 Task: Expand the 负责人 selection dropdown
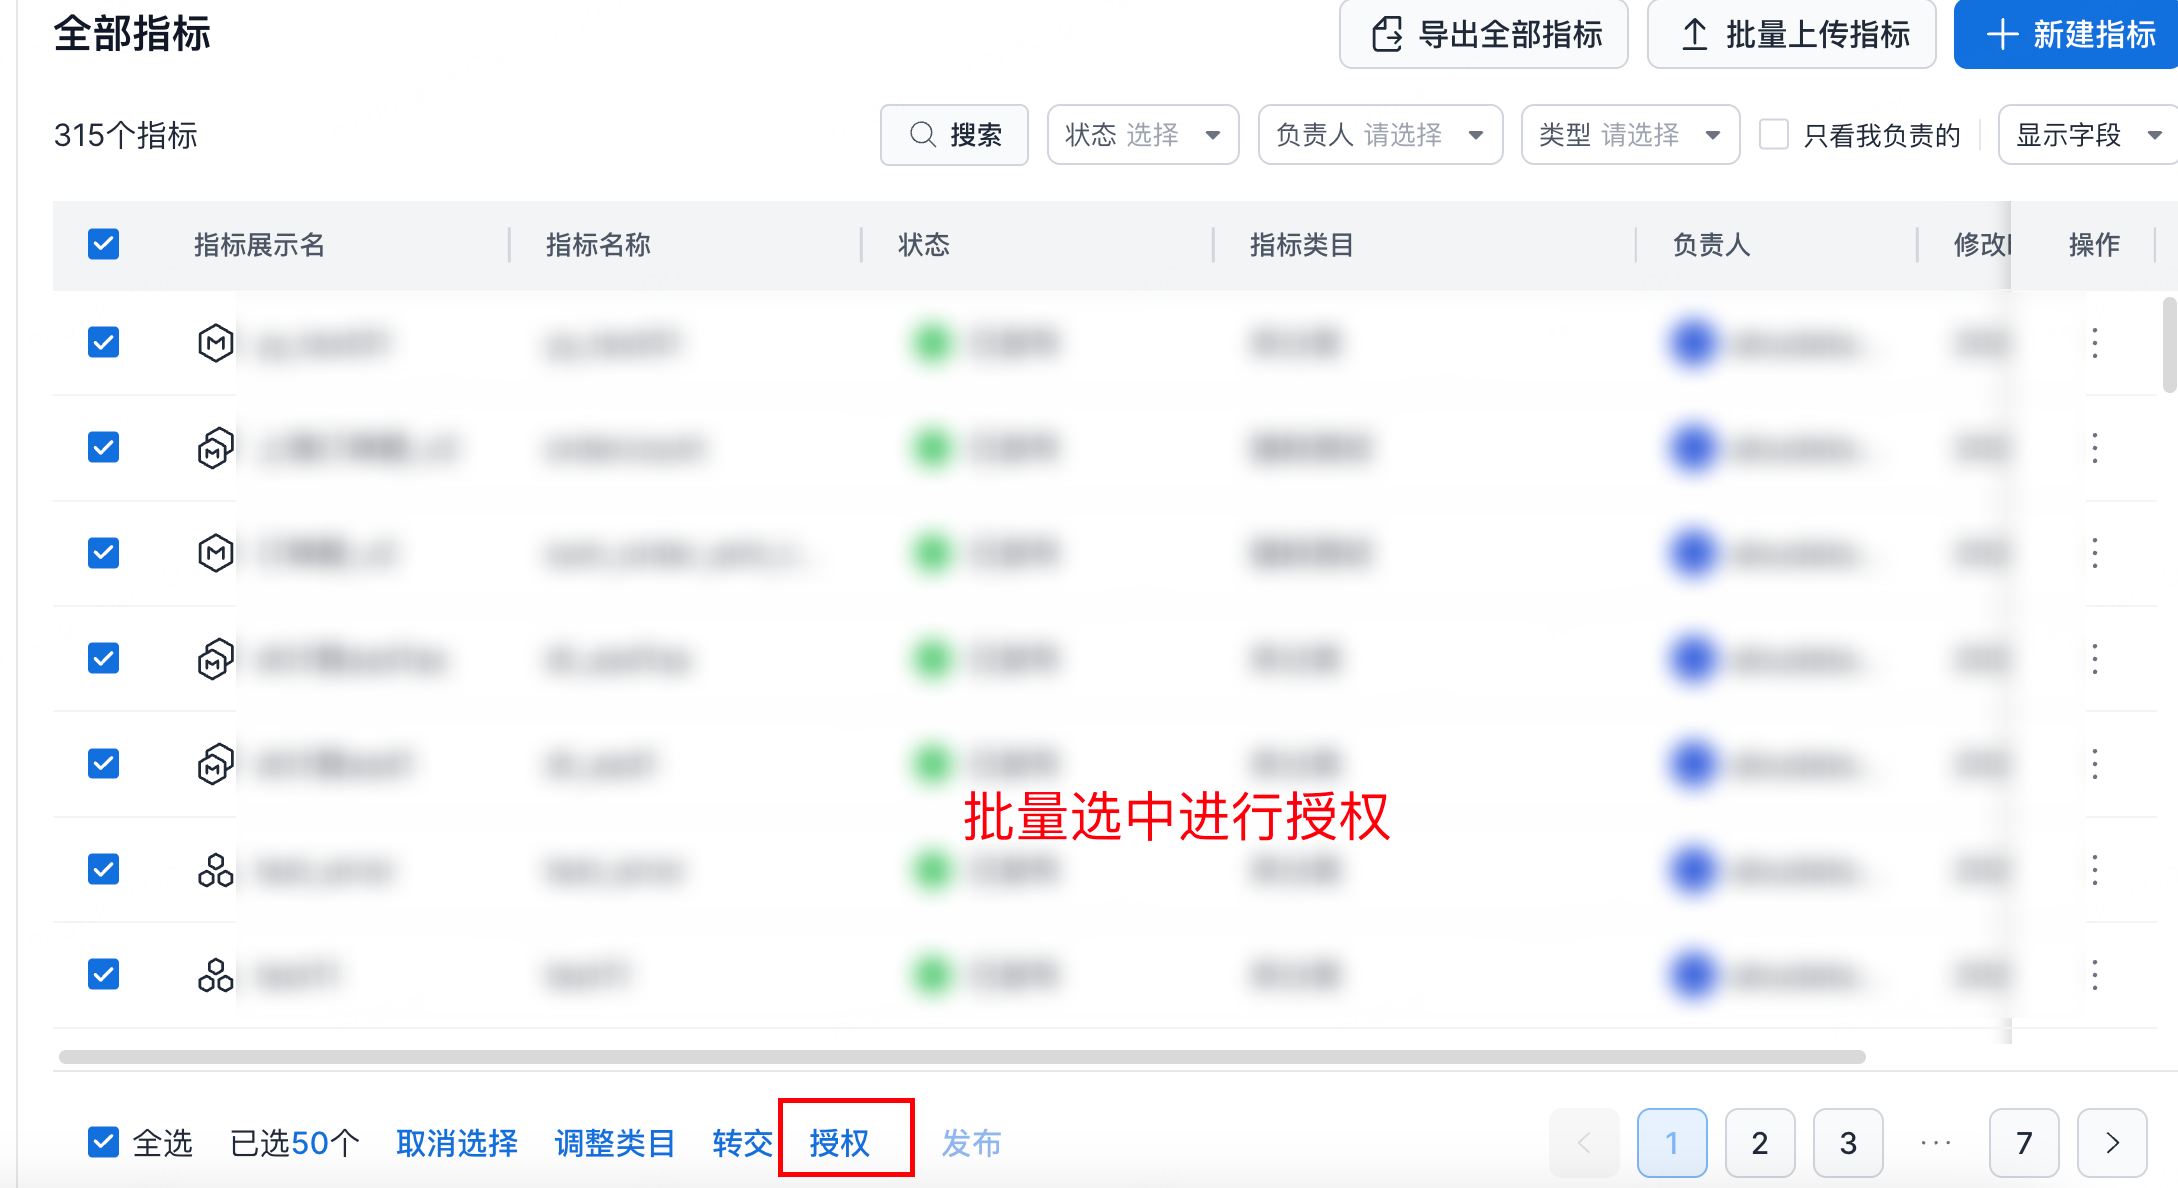(1379, 135)
